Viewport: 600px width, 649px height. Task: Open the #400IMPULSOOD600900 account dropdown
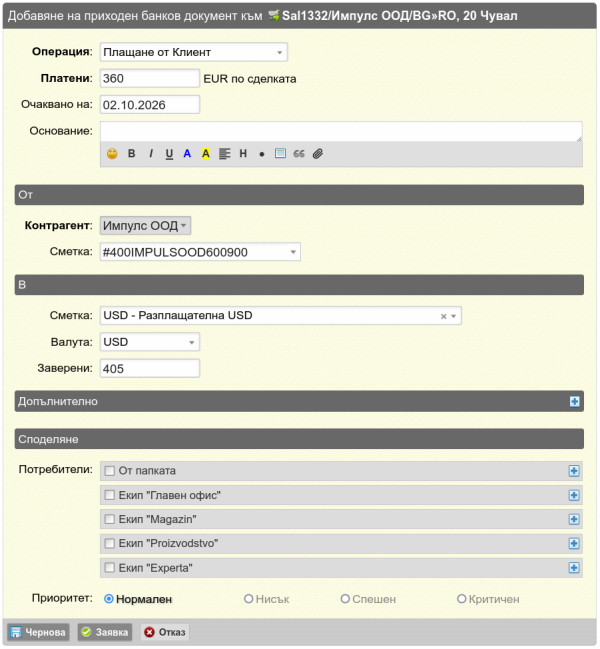200,252
